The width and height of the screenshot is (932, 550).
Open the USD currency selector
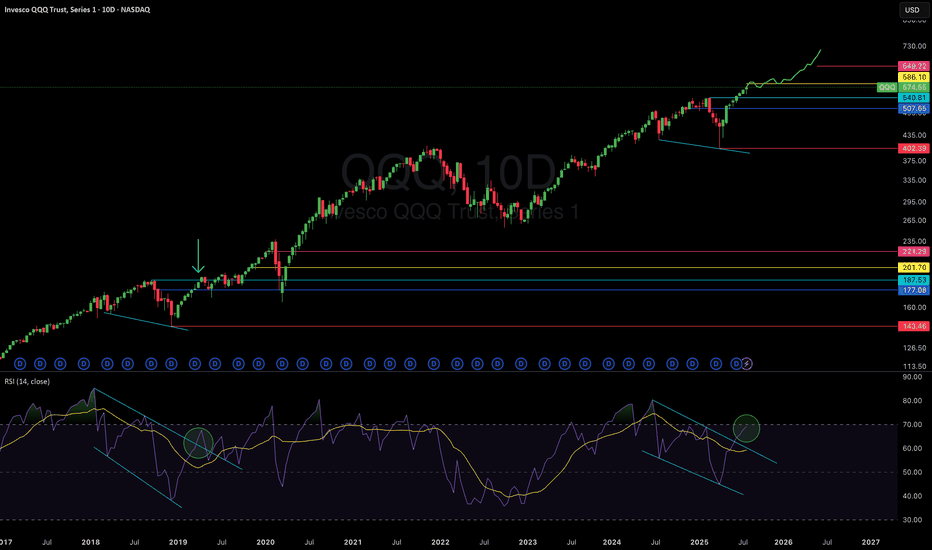(x=912, y=10)
